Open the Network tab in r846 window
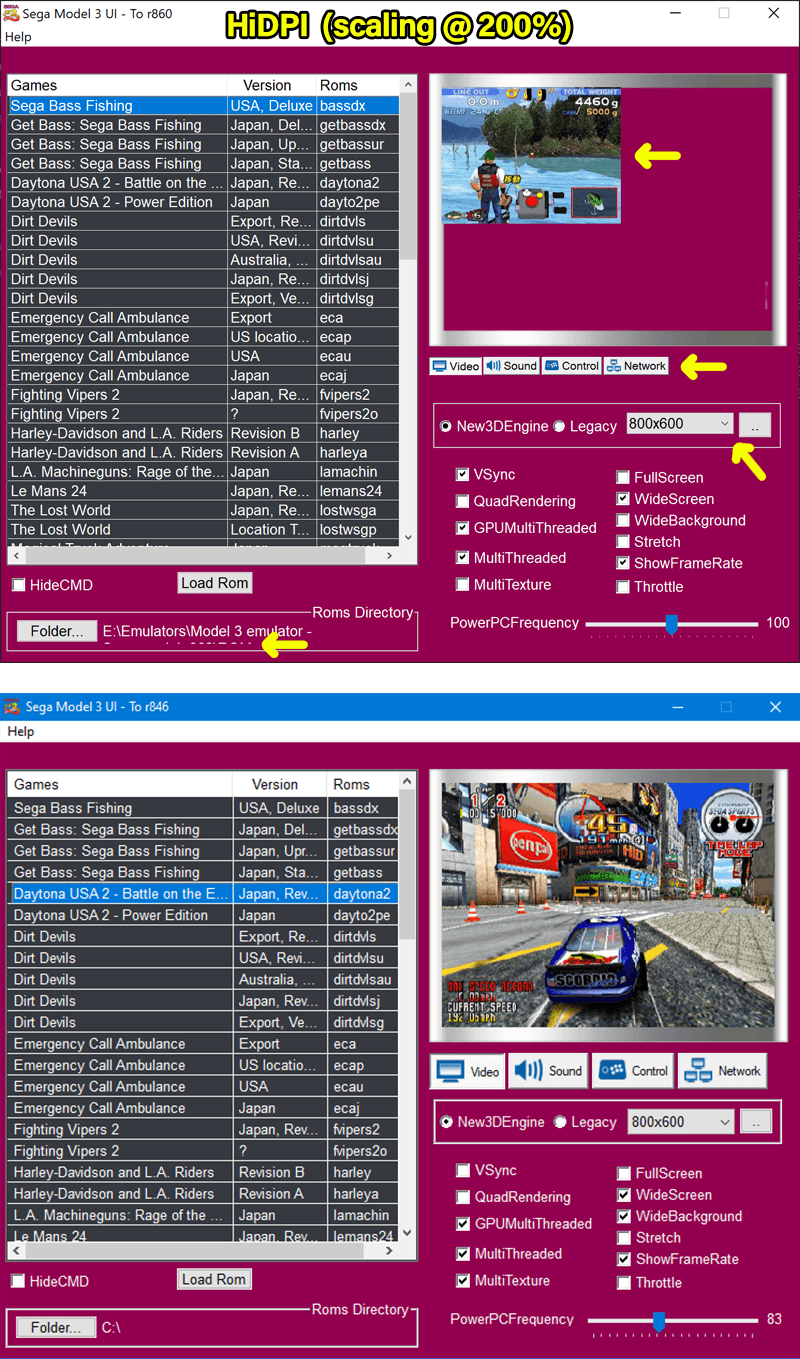The height and width of the screenshot is (1359, 800). click(722, 1071)
